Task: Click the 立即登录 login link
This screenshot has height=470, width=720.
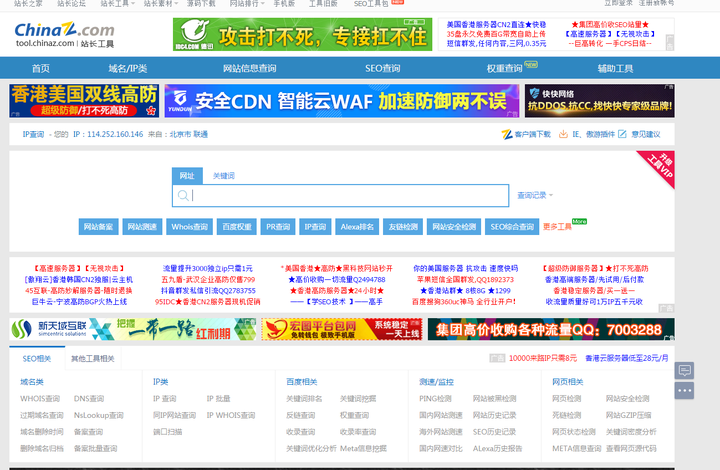Action: [x=619, y=3]
